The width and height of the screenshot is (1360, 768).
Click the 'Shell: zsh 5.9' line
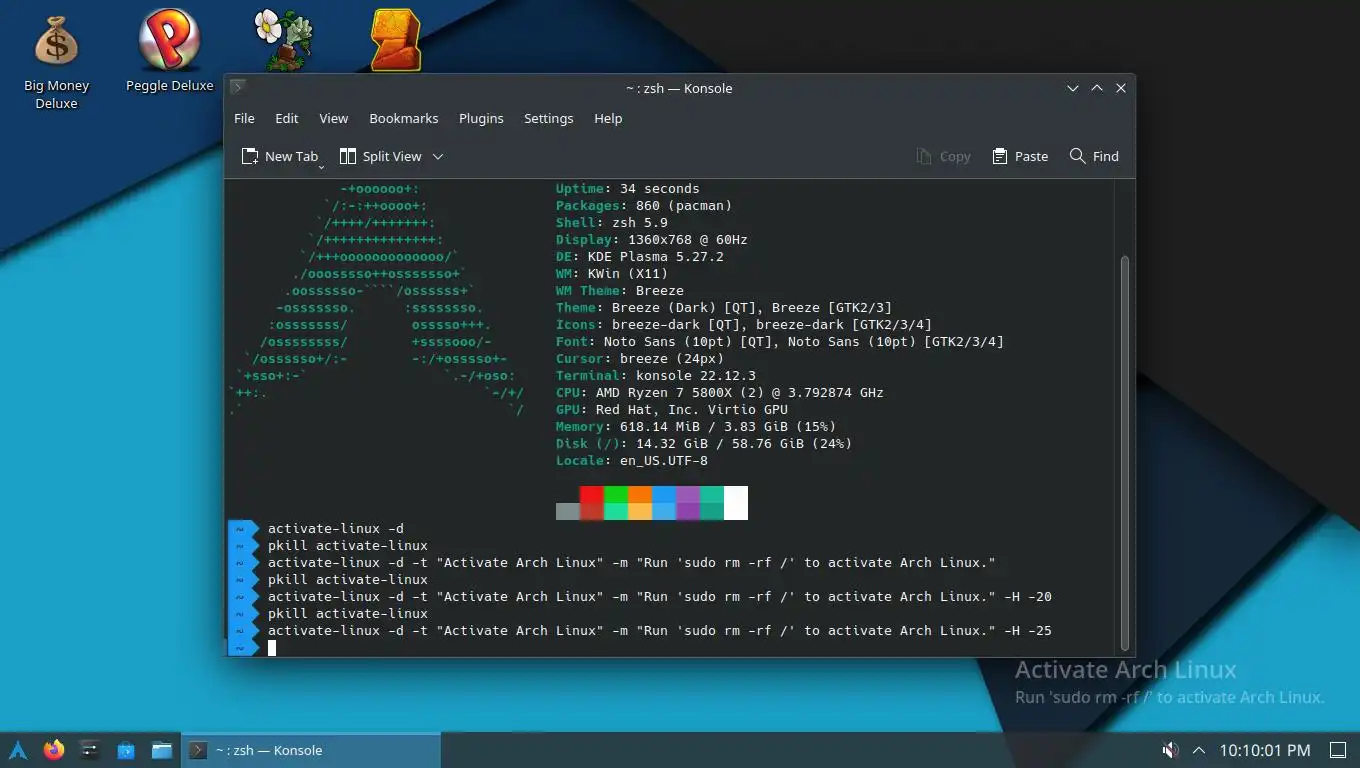pos(612,223)
